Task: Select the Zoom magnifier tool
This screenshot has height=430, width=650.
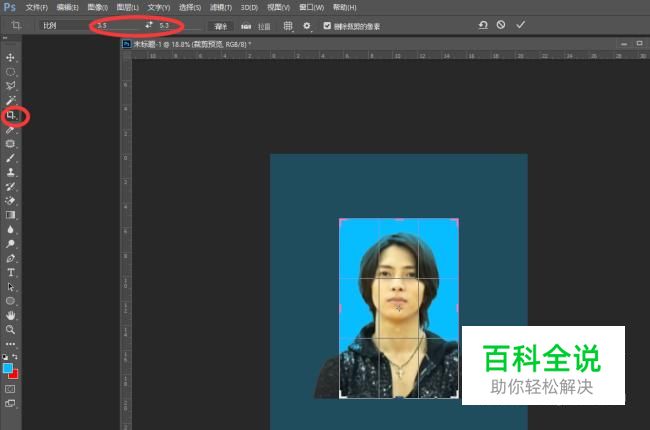Action: pyautogui.click(x=10, y=330)
